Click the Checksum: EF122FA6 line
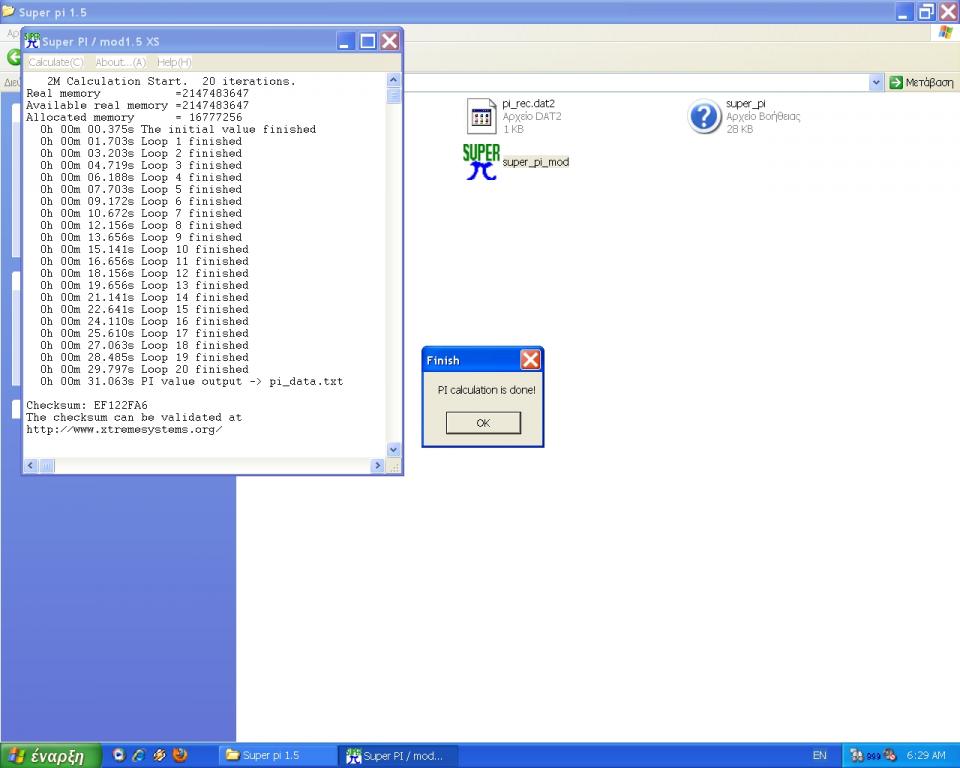The width and height of the screenshot is (960, 768). pyautogui.click(x=86, y=405)
